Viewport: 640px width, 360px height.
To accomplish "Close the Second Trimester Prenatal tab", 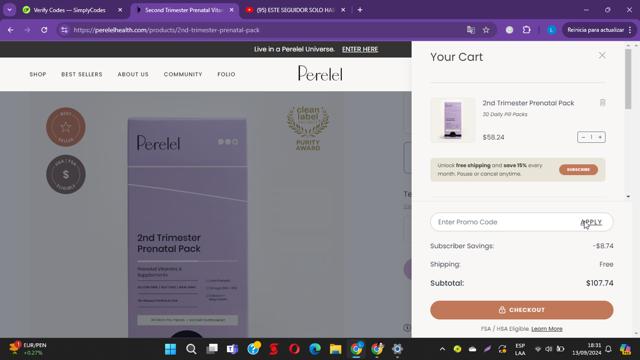I will pos(231,10).
